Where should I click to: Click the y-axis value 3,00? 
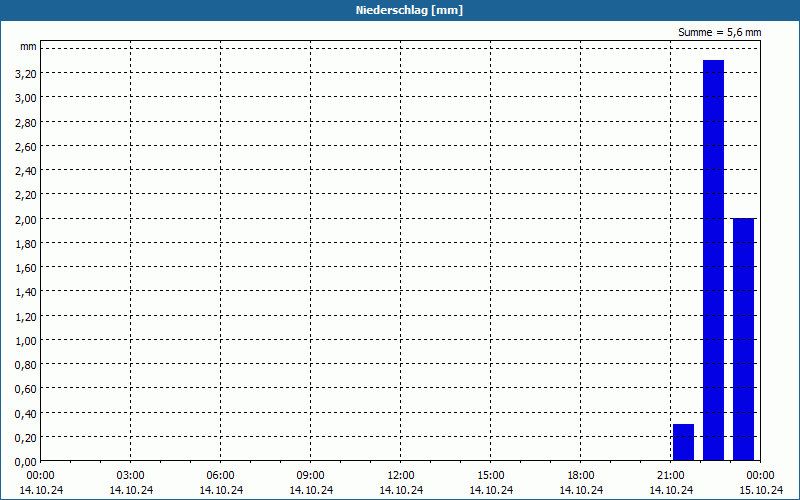pyautogui.click(x=26, y=98)
